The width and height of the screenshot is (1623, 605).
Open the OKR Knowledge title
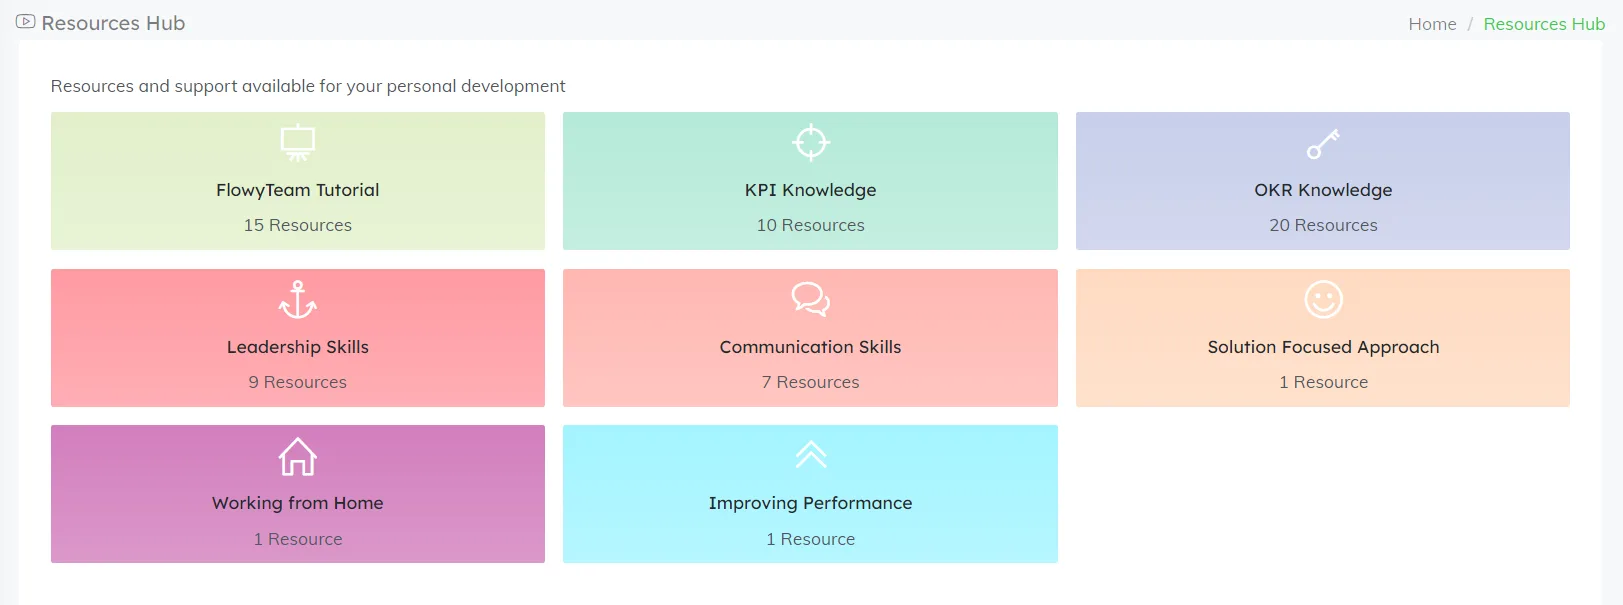click(x=1323, y=190)
